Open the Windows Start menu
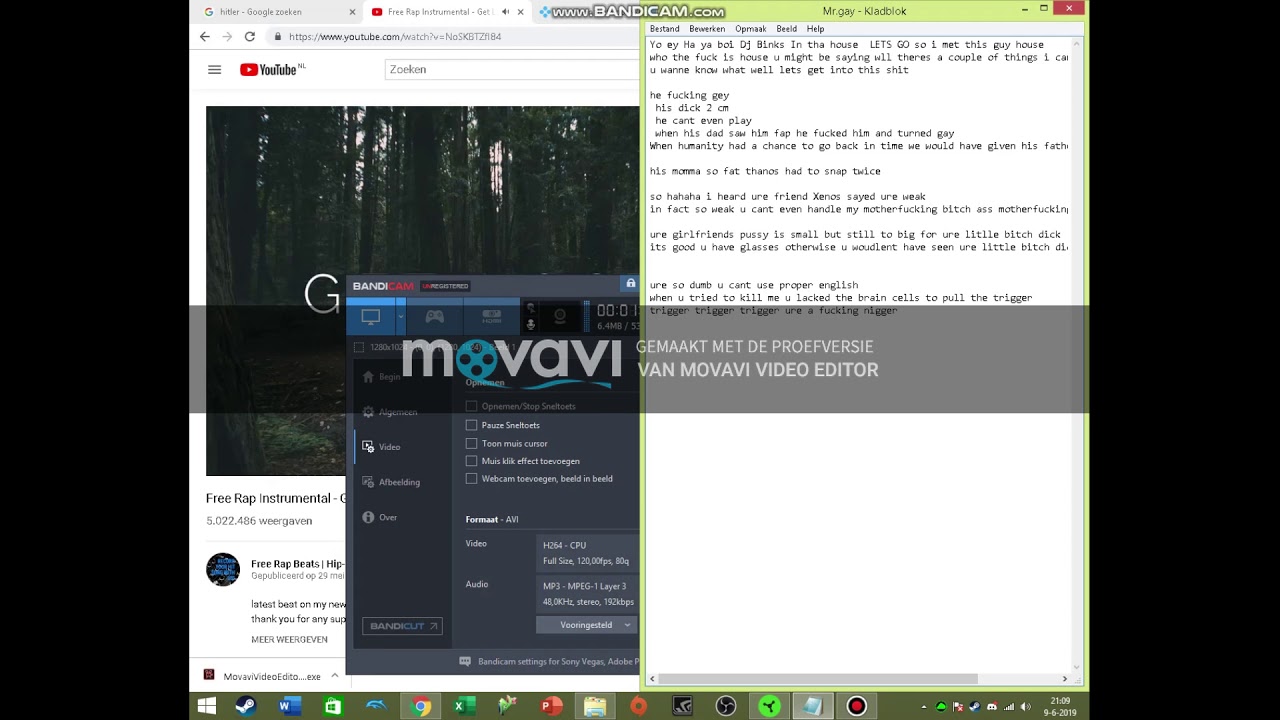 (207, 706)
